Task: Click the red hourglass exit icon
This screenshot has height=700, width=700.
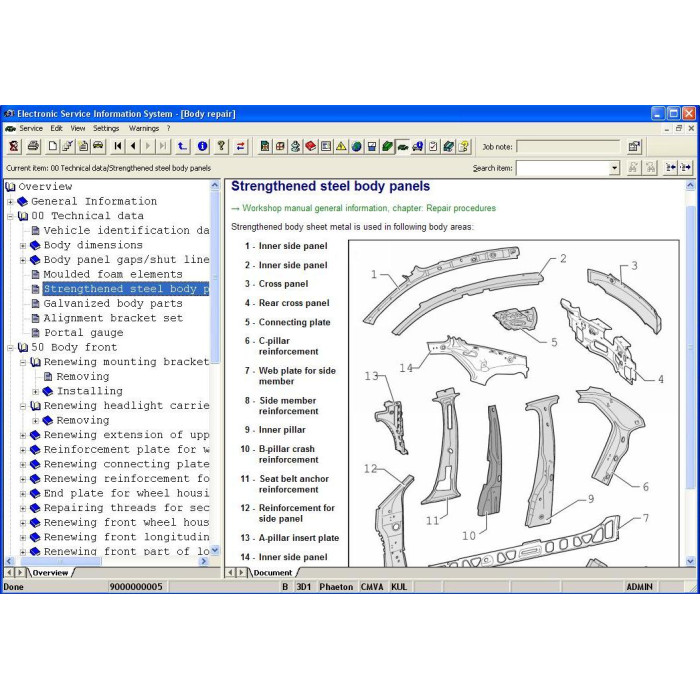Action: (14, 146)
